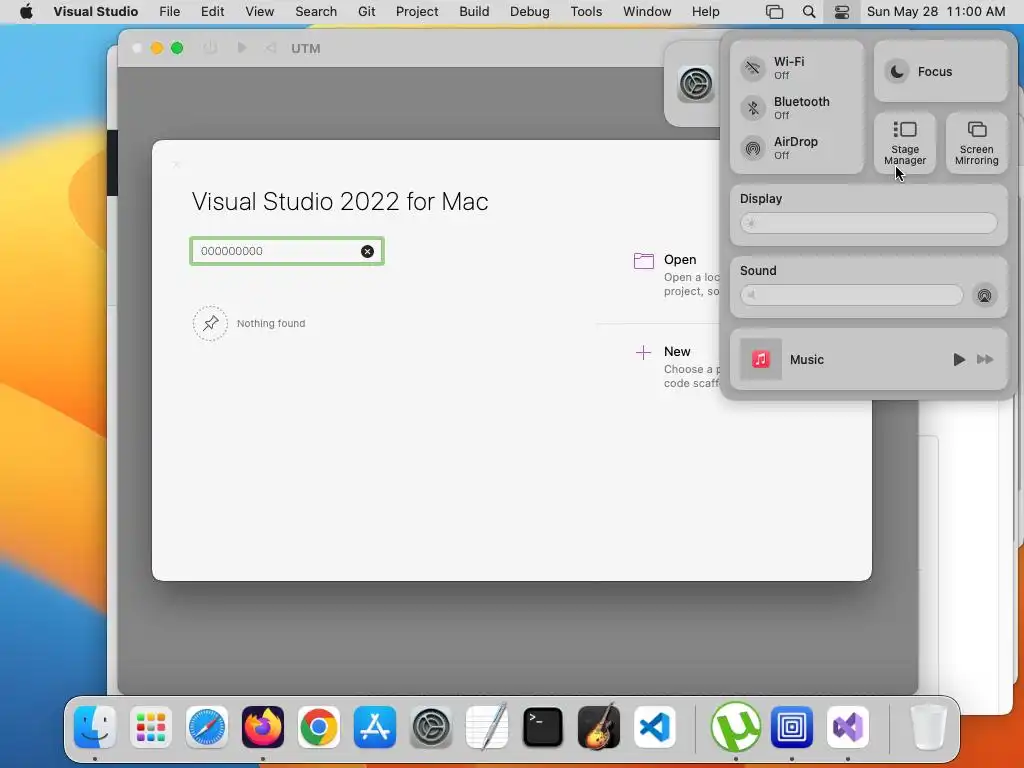Toggle the Wi-Fi button in Control Center
This screenshot has width=1024, height=768.
[753, 68]
